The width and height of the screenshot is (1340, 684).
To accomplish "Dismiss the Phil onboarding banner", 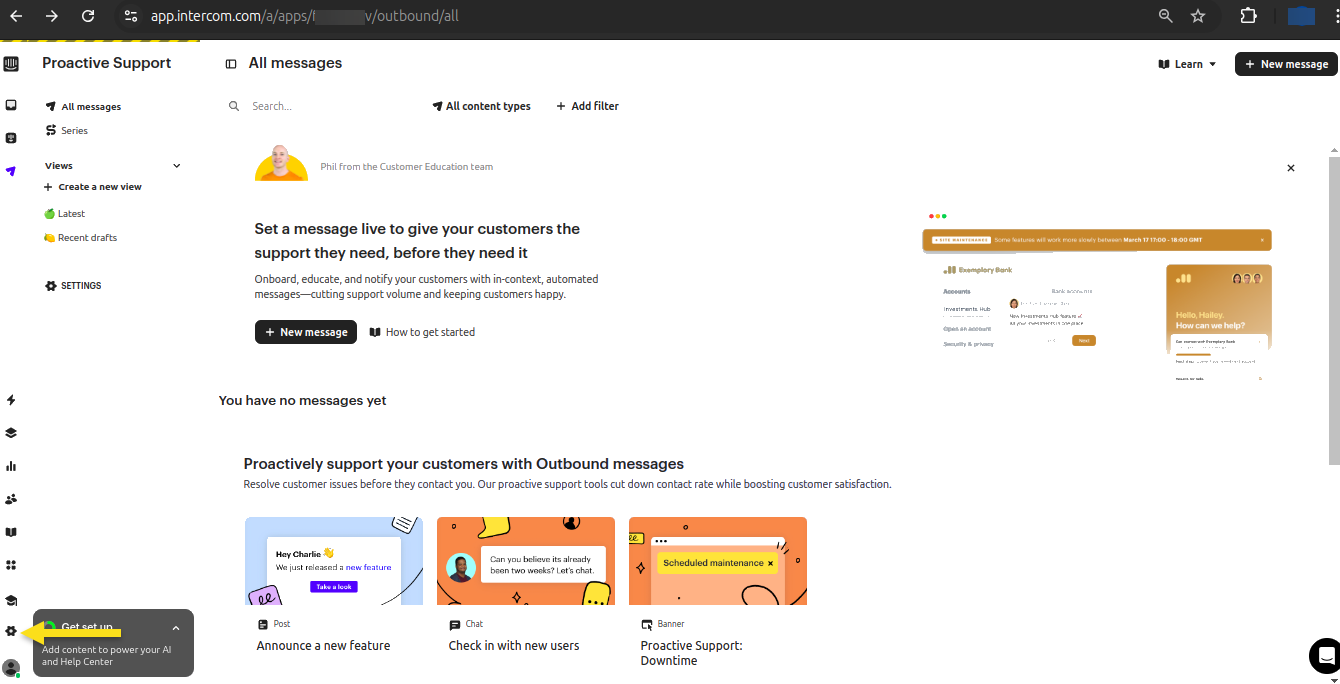I will click(x=1291, y=168).
